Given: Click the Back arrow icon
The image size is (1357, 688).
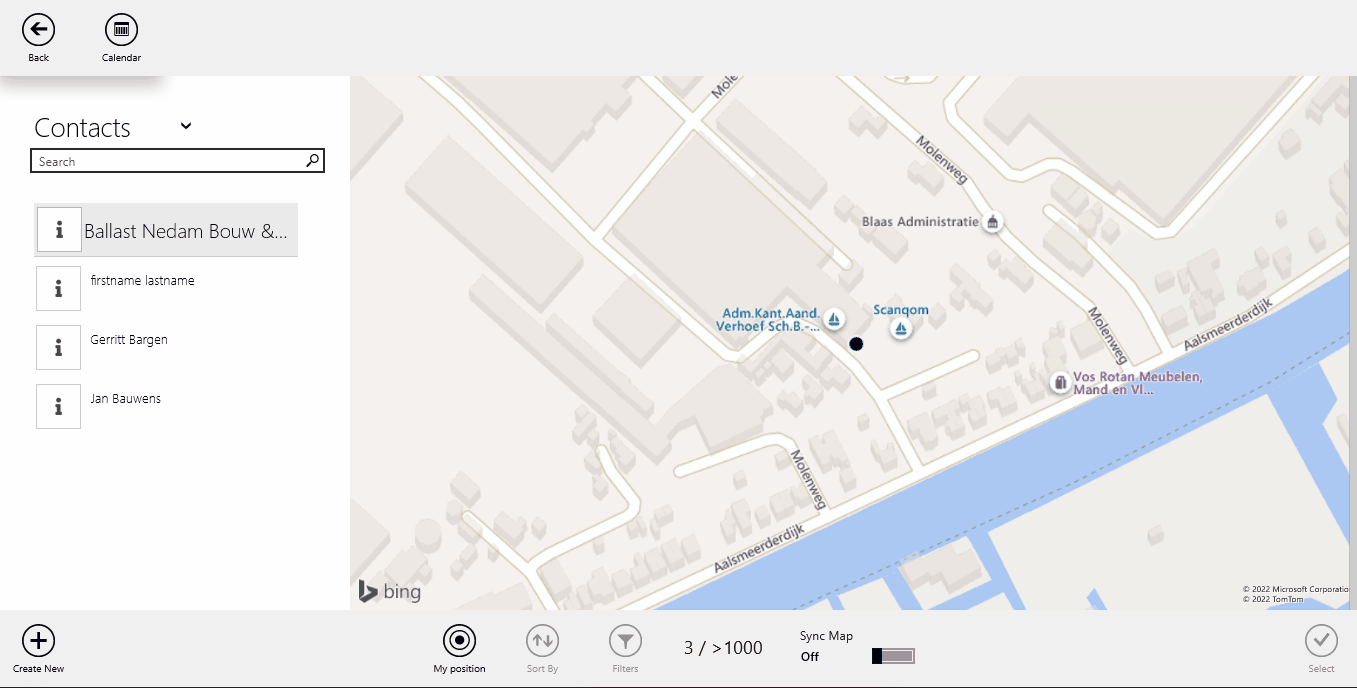Looking at the screenshot, I should click(x=38, y=30).
